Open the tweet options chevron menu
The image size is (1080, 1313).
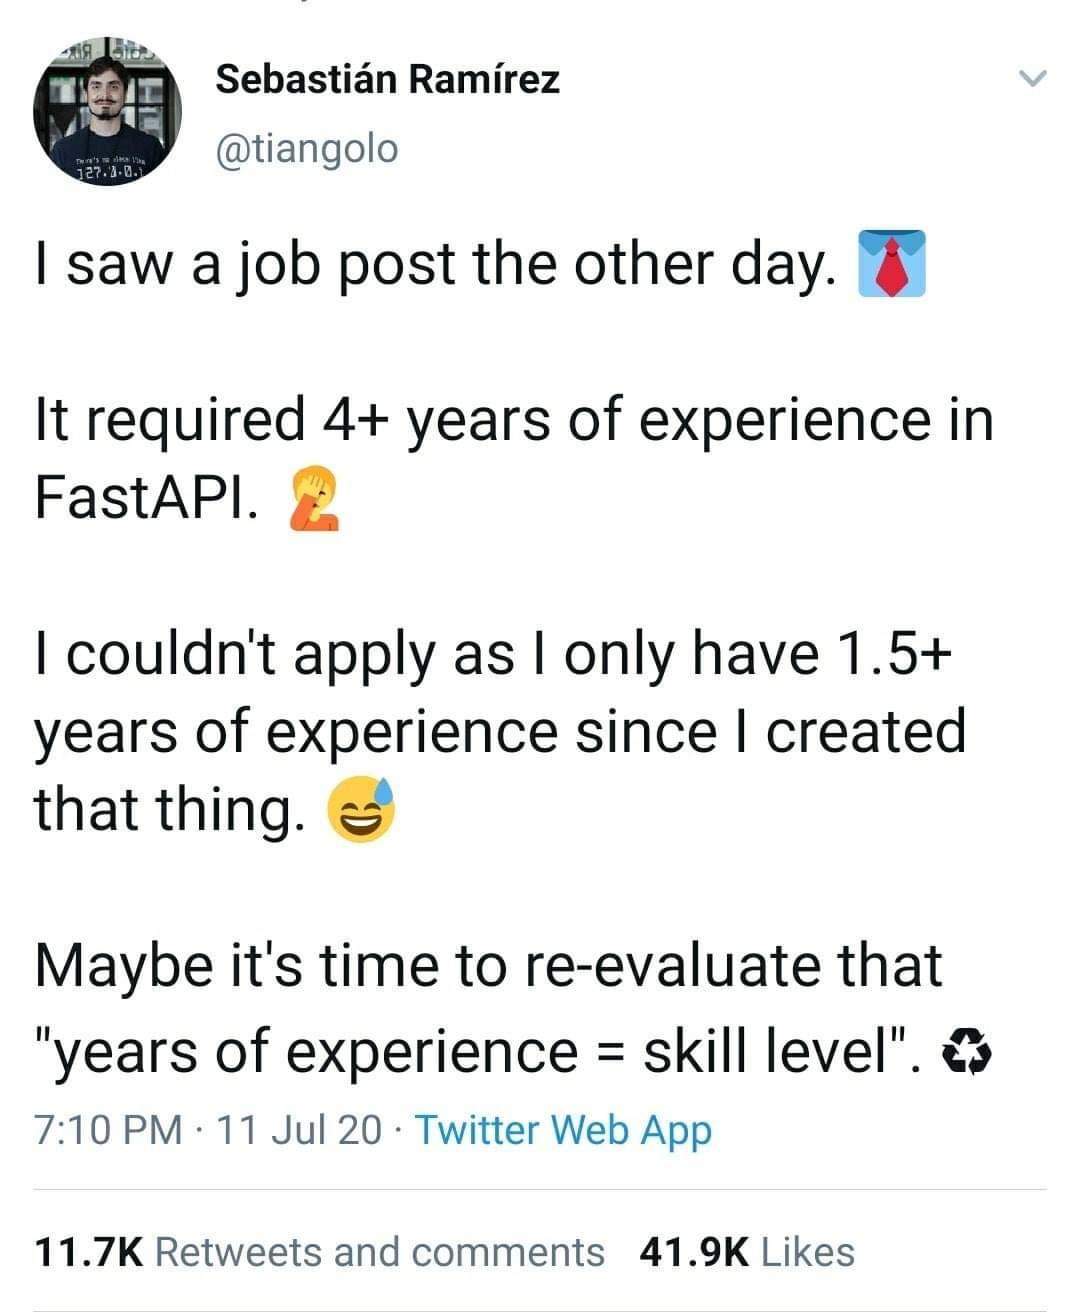[x=1031, y=79]
